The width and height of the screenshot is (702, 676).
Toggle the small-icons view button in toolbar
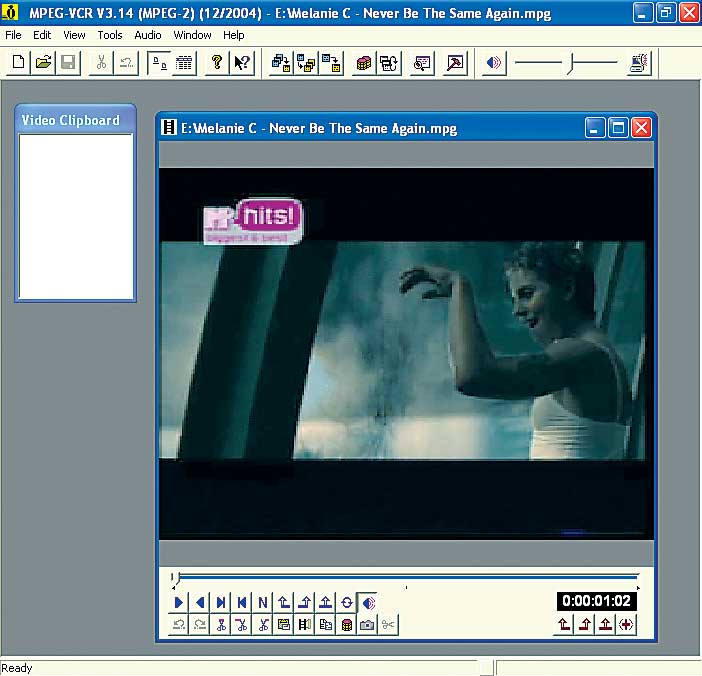159,63
